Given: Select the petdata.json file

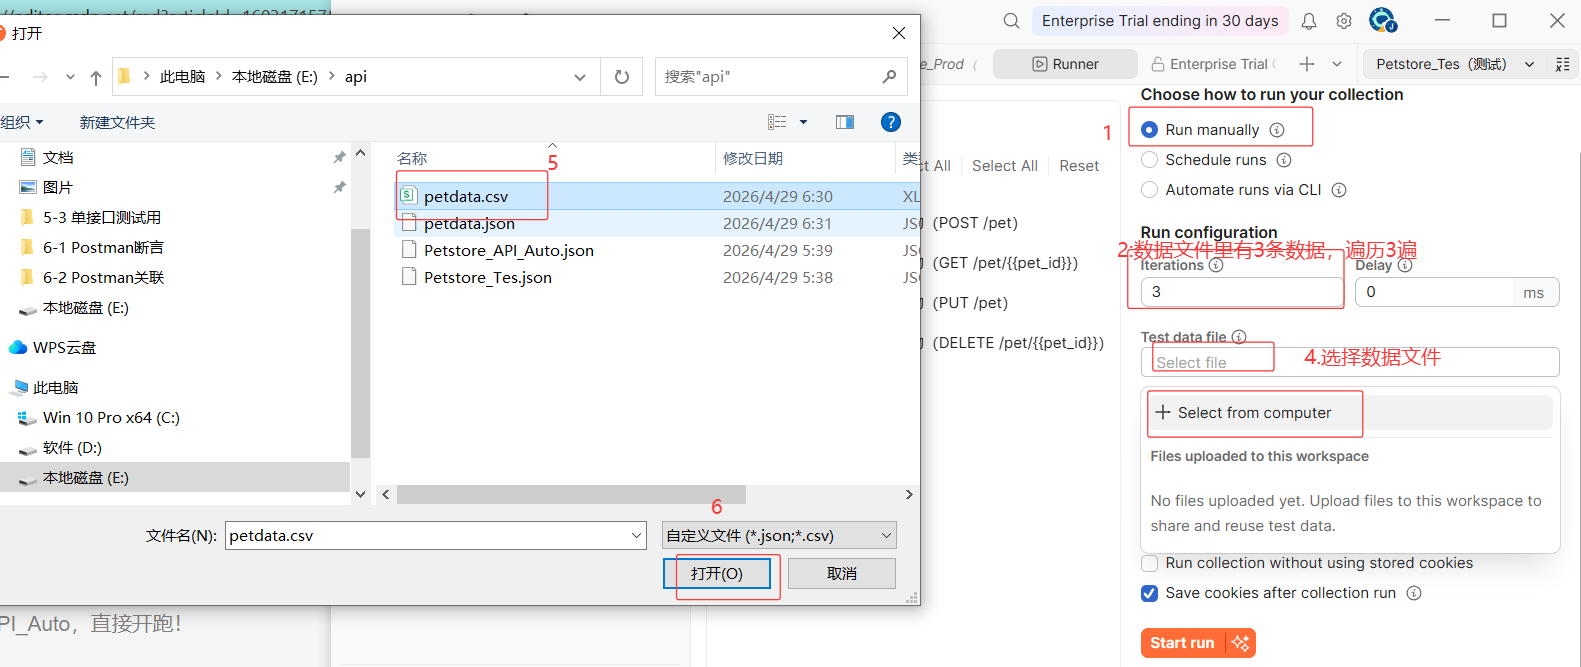Looking at the screenshot, I should [469, 223].
